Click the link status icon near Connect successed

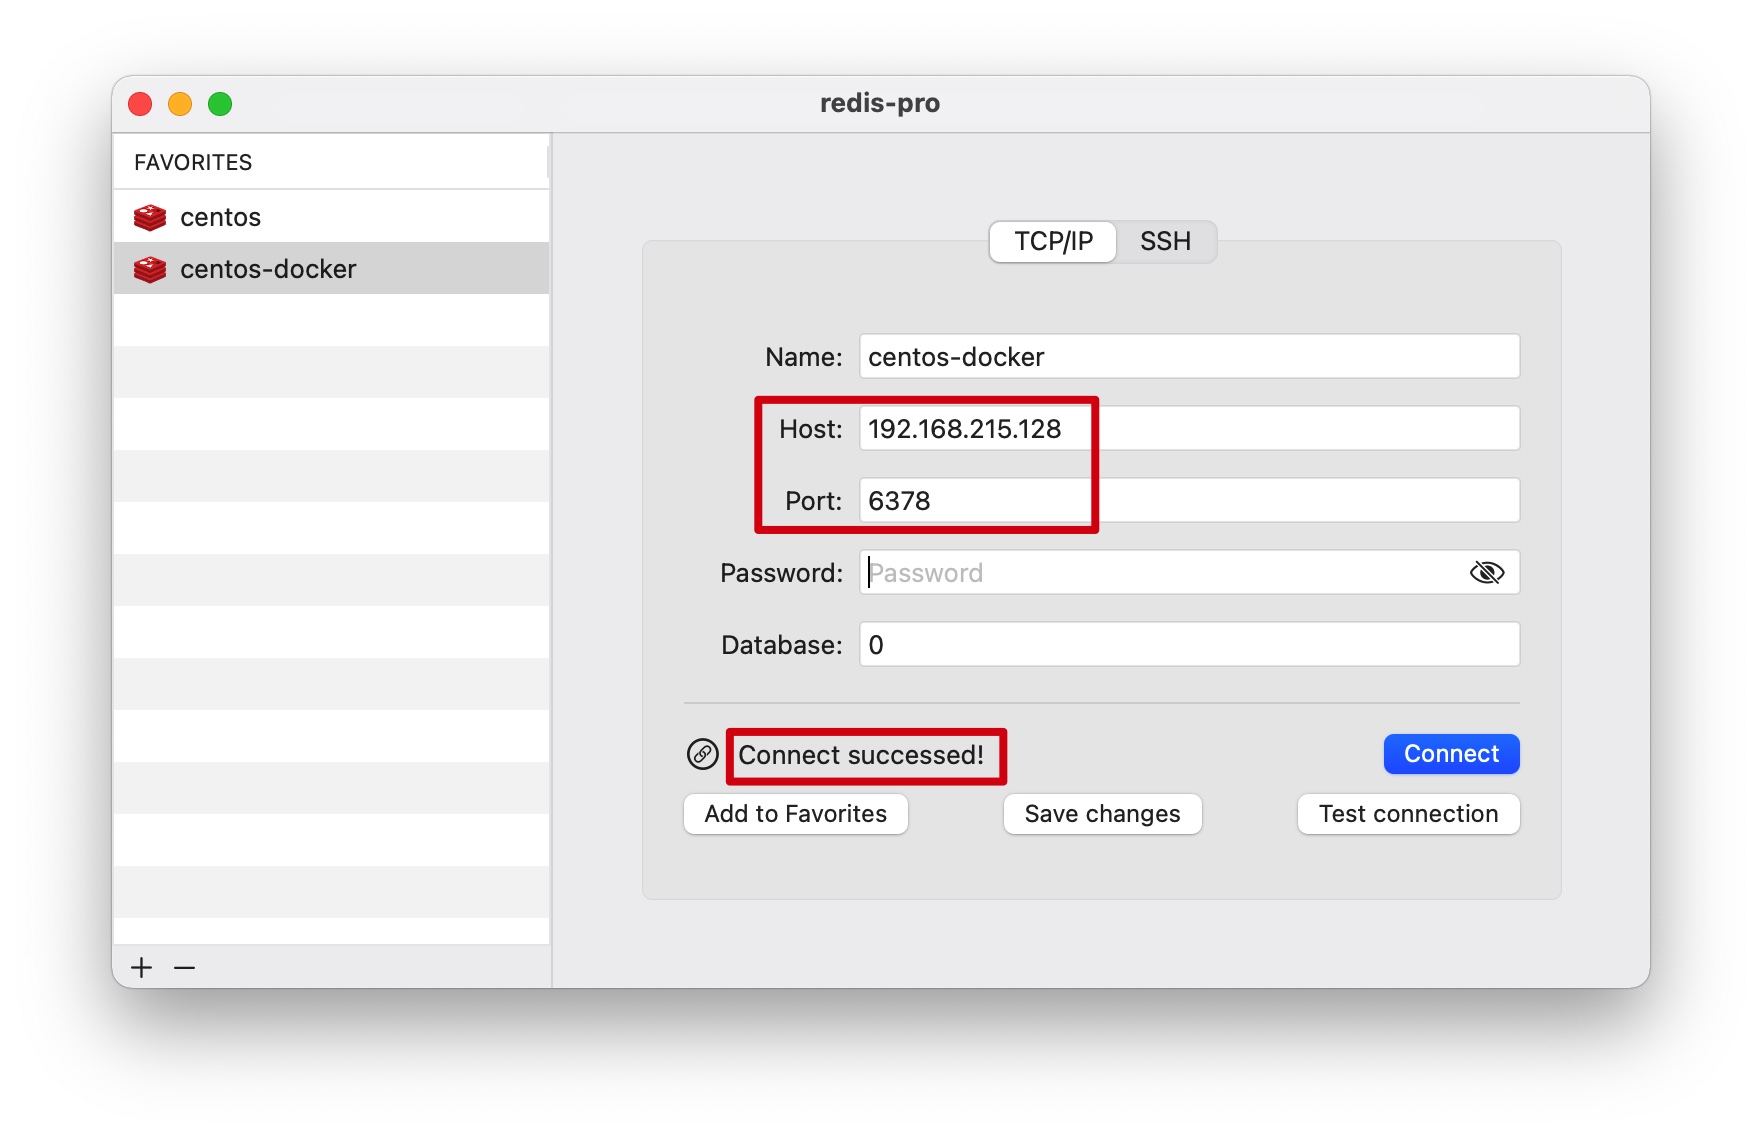click(703, 754)
